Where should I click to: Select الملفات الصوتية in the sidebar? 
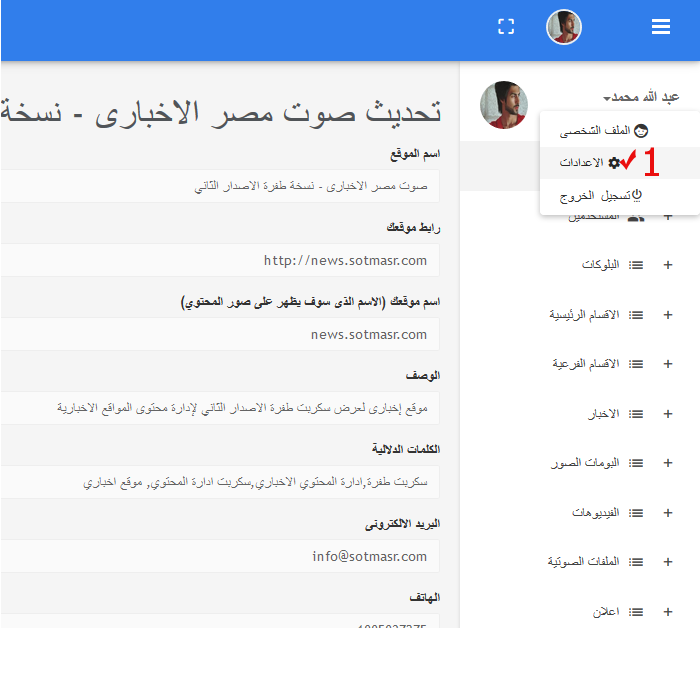(x=583, y=562)
